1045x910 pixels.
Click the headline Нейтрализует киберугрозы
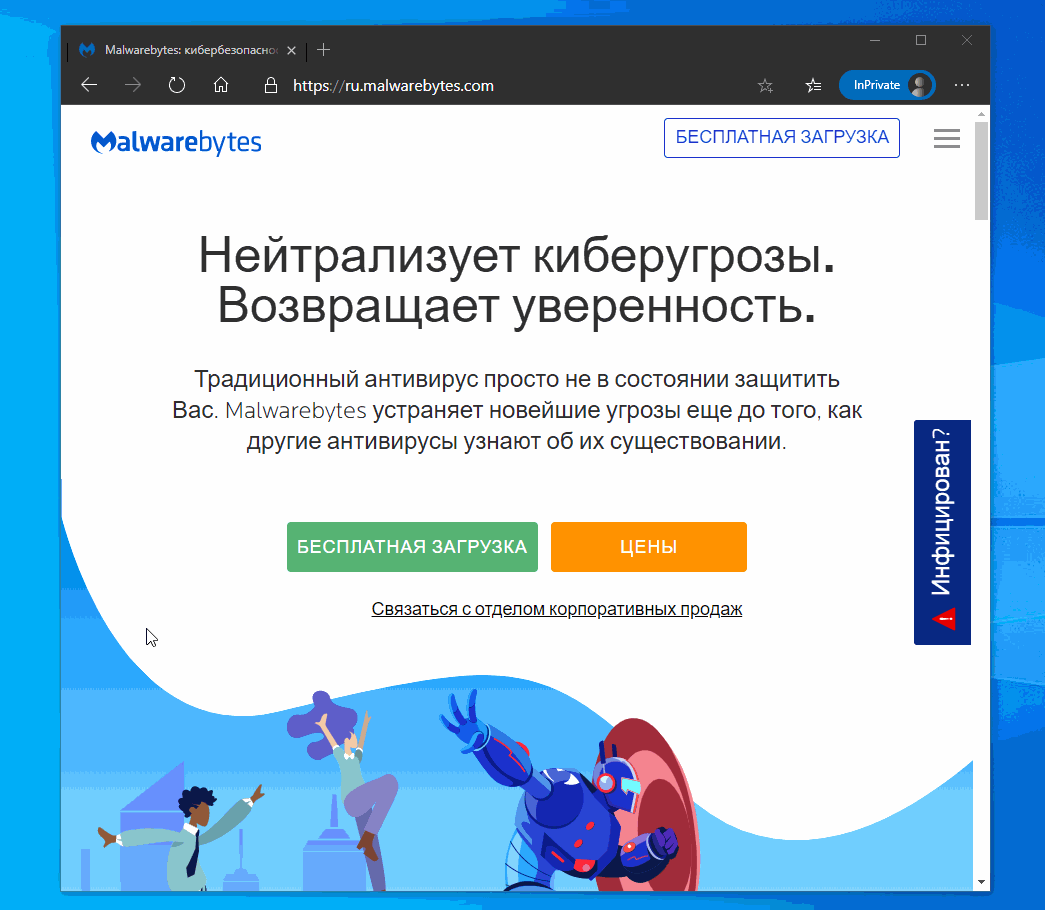click(517, 255)
